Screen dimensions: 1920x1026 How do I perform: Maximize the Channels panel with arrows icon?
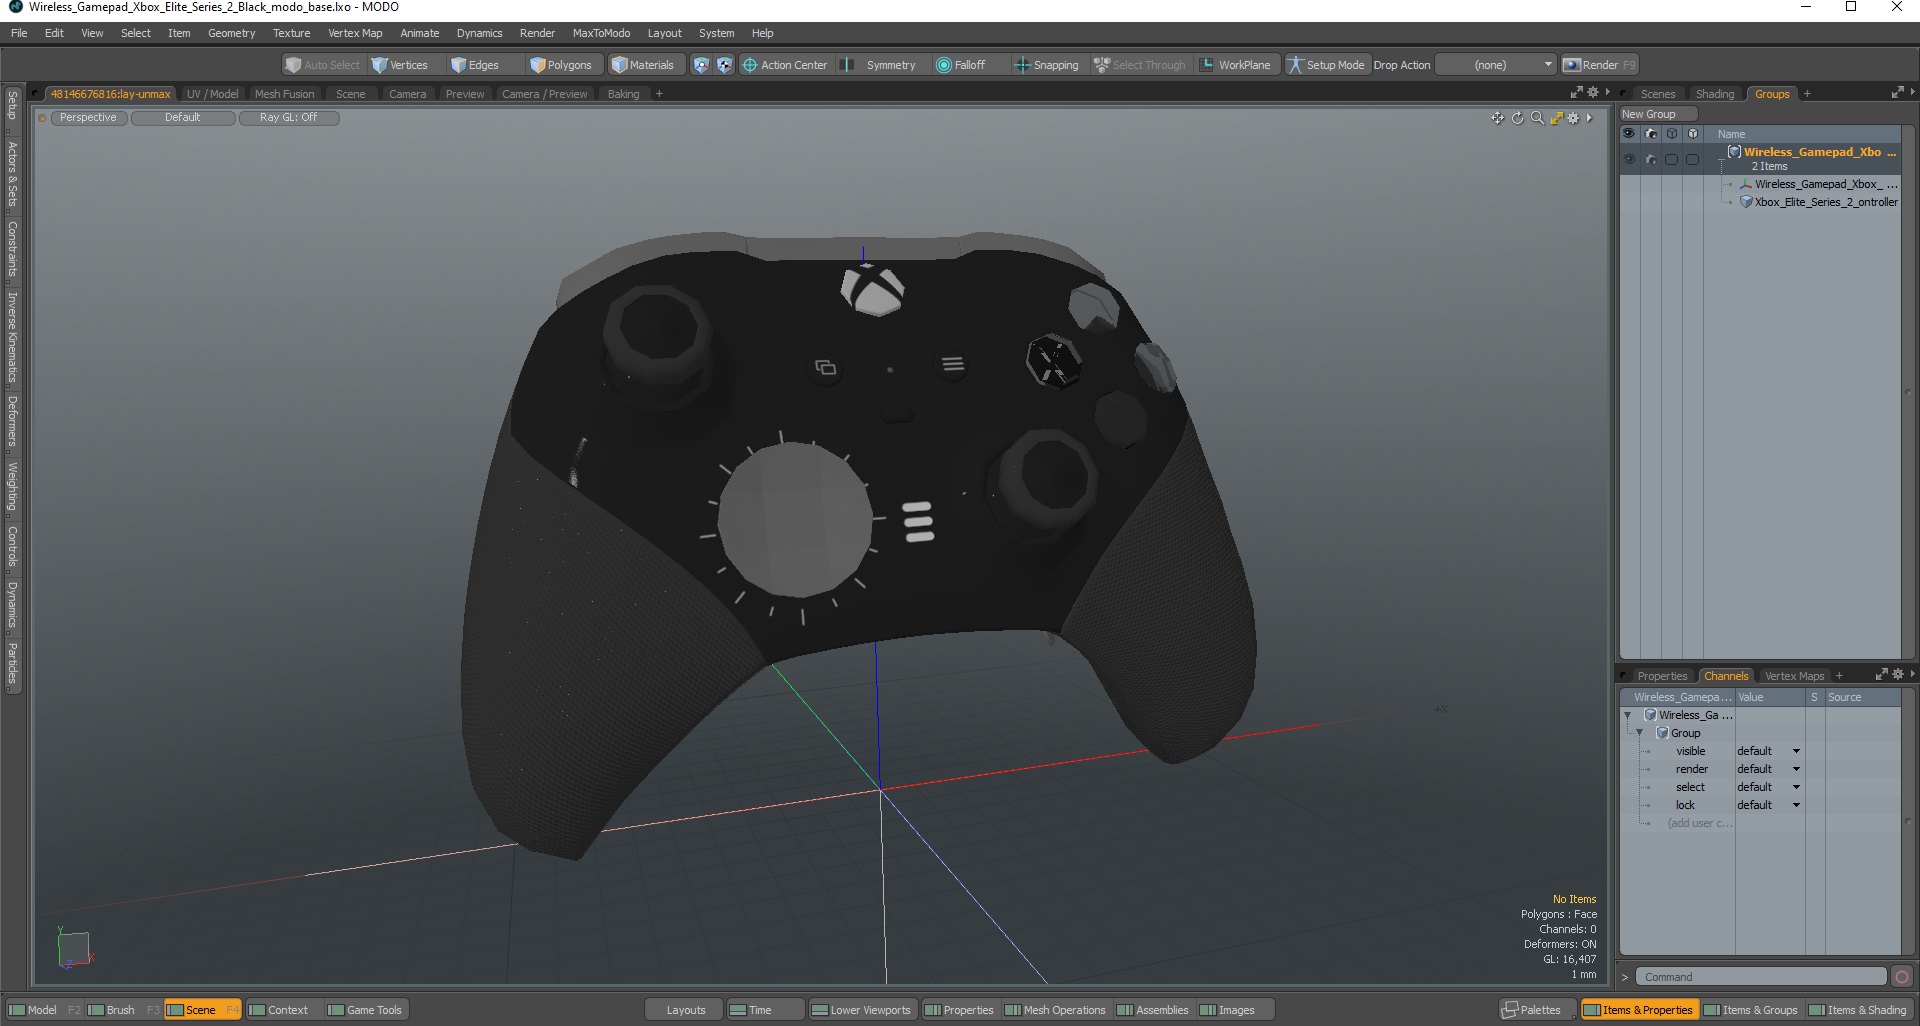point(1882,675)
